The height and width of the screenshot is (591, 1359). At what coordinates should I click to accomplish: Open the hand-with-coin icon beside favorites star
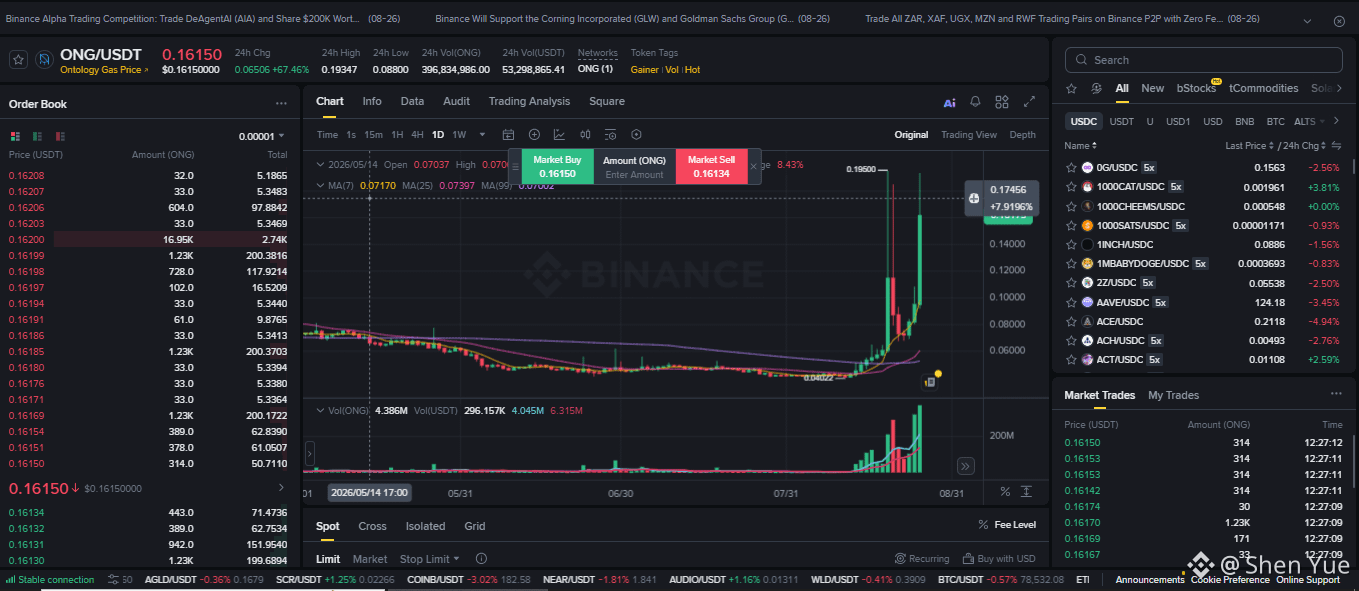pos(1096,88)
